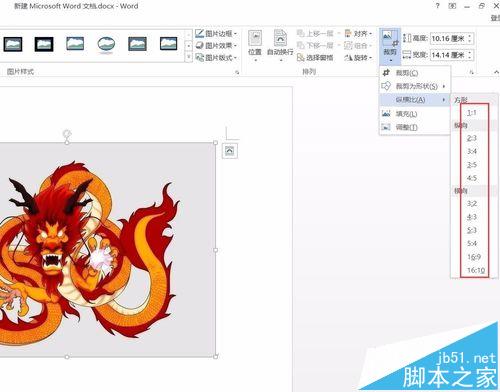
Task: Select 16:10 aspect ratio
Action: 476,270
